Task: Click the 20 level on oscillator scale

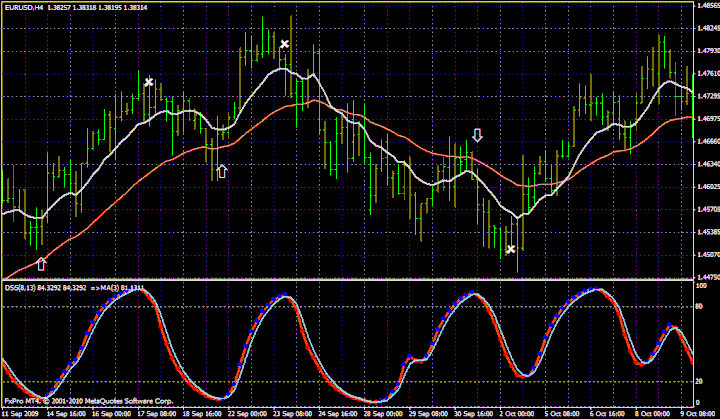Action: pos(700,382)
